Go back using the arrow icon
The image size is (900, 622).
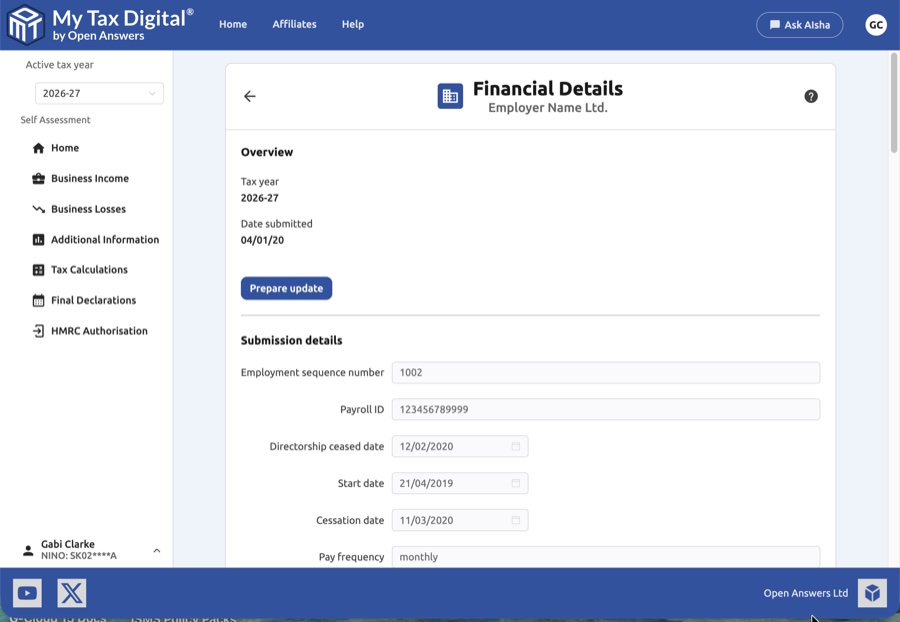tap(249, 96)
